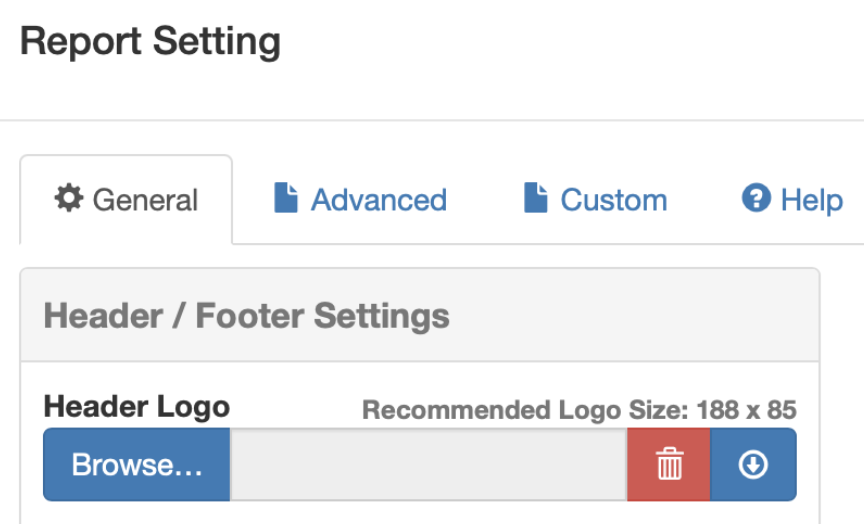
Task: Click the Report Setting page title
Action: tap(150, 42)
